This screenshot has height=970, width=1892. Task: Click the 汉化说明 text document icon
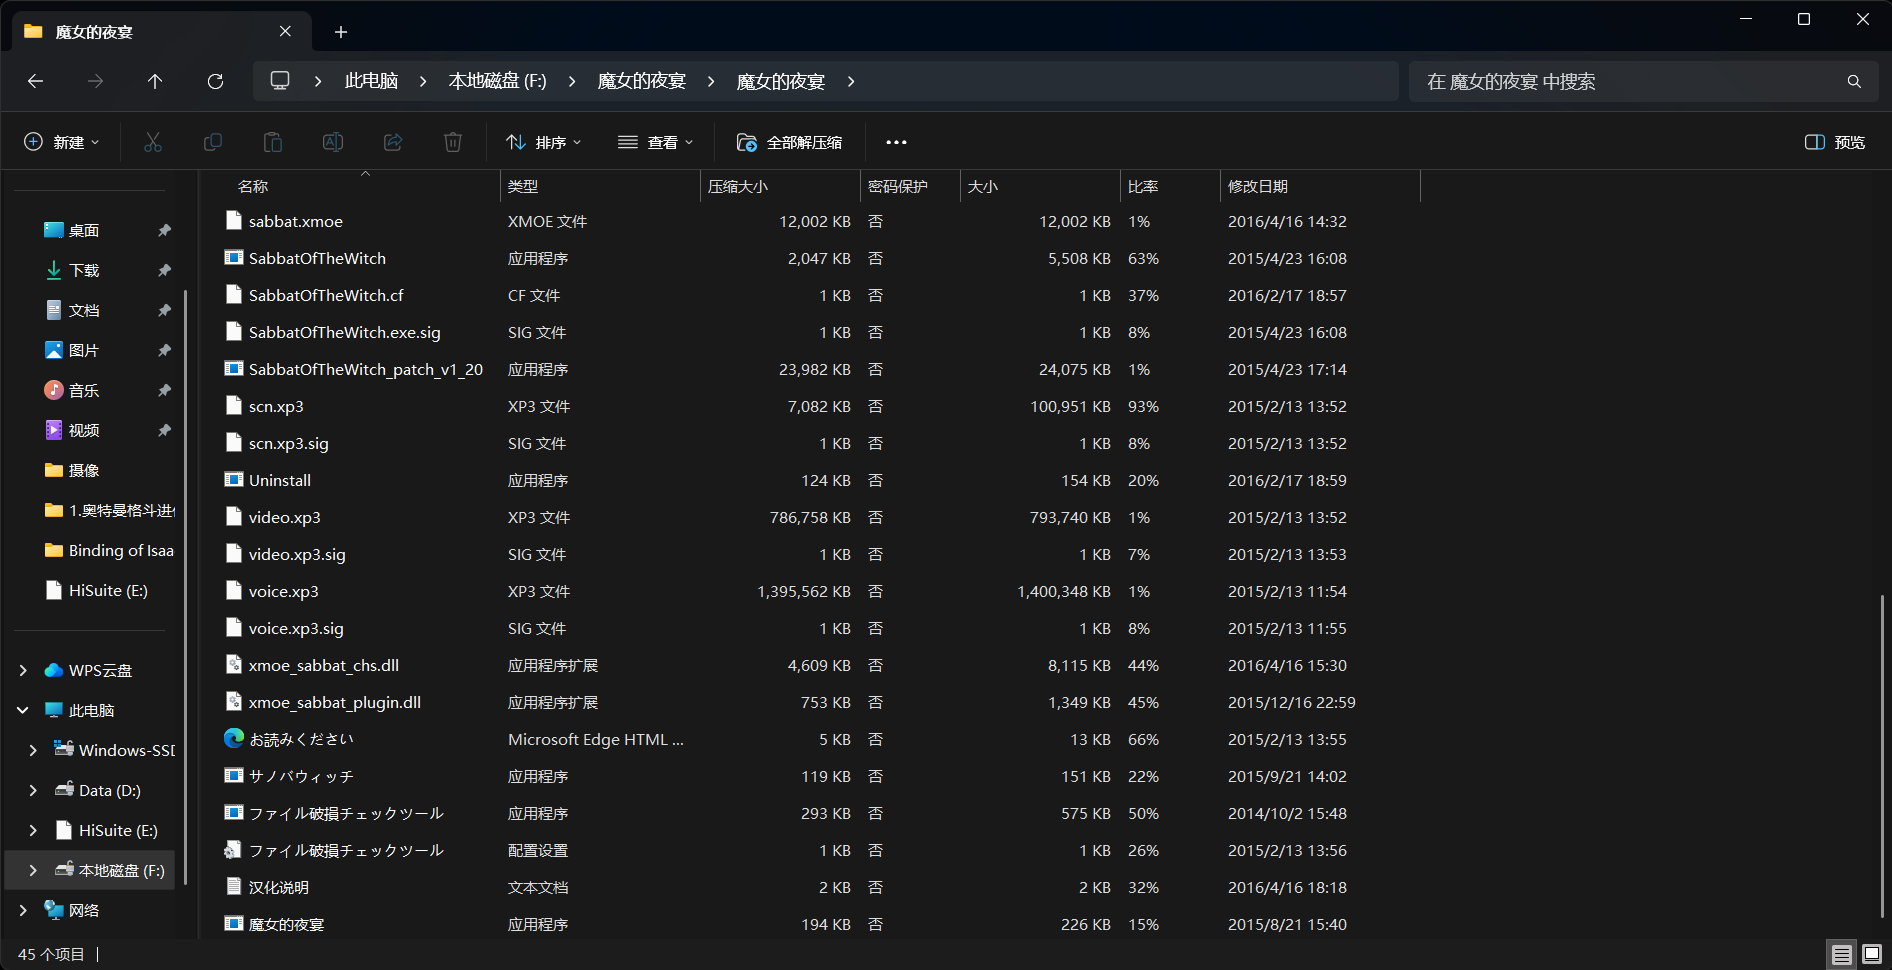234,887
